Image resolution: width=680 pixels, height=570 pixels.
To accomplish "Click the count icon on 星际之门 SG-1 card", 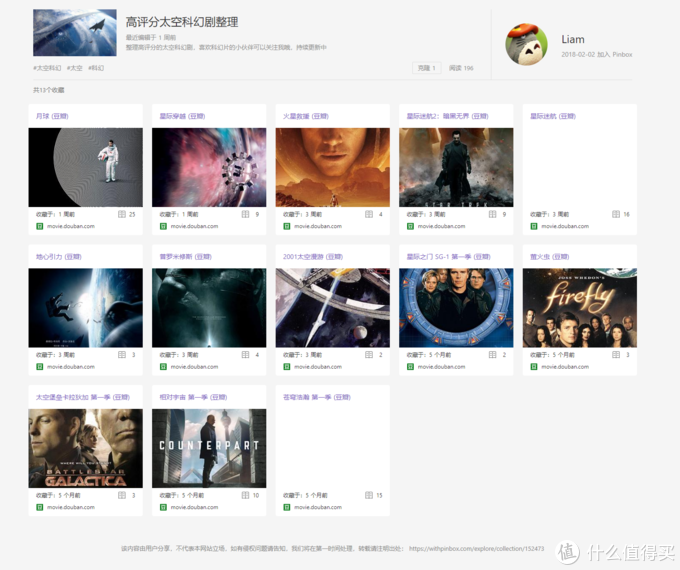I will (493, 355).
